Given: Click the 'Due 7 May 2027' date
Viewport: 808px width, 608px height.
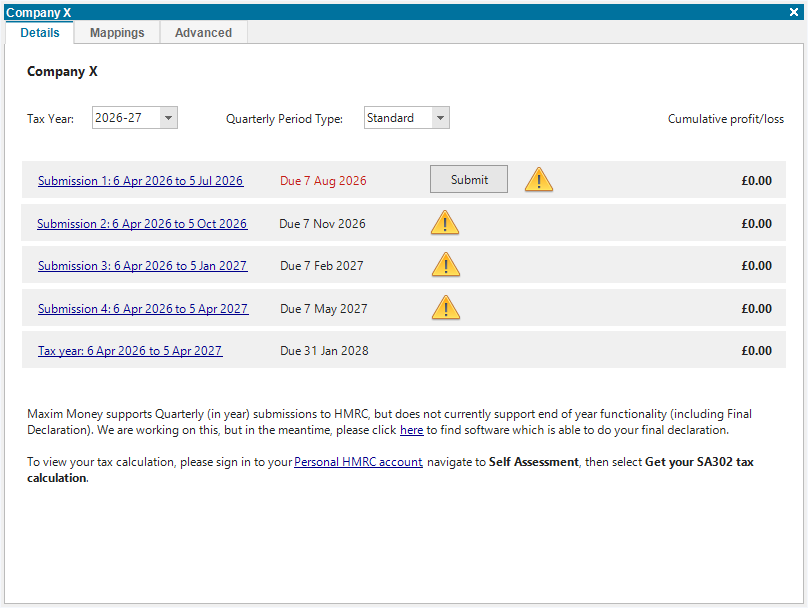Looking at the screenshot, I should point(324,309).
